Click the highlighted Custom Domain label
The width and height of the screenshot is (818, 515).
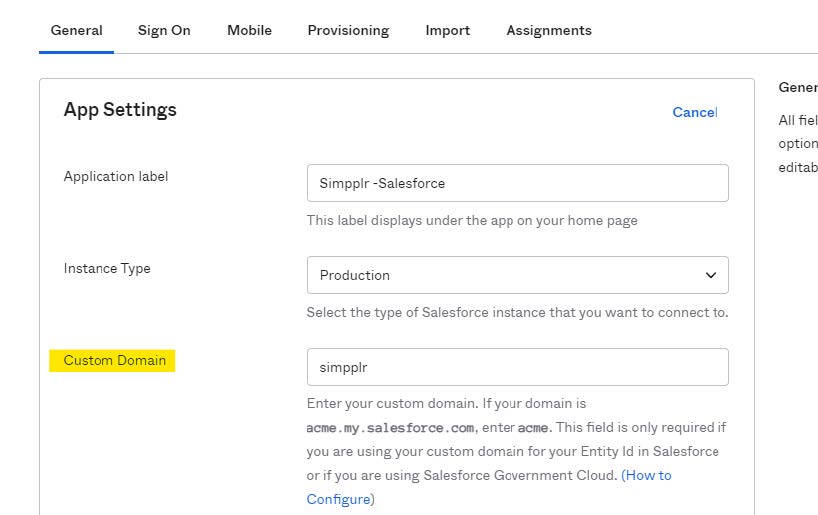point(112,361)
